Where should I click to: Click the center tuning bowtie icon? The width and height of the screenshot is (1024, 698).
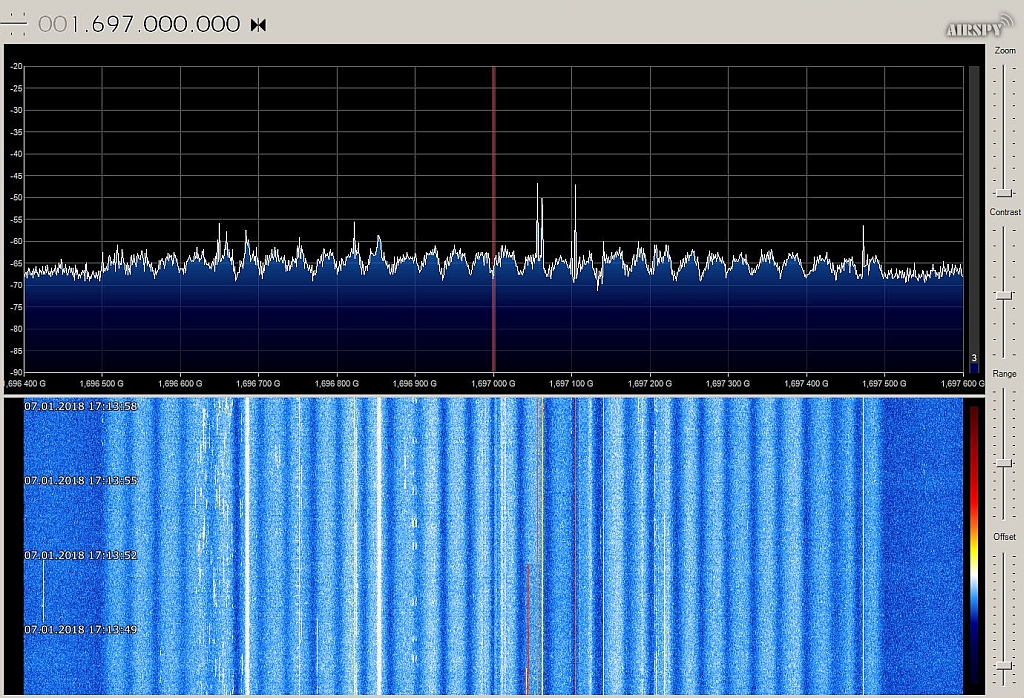[258, 25]
